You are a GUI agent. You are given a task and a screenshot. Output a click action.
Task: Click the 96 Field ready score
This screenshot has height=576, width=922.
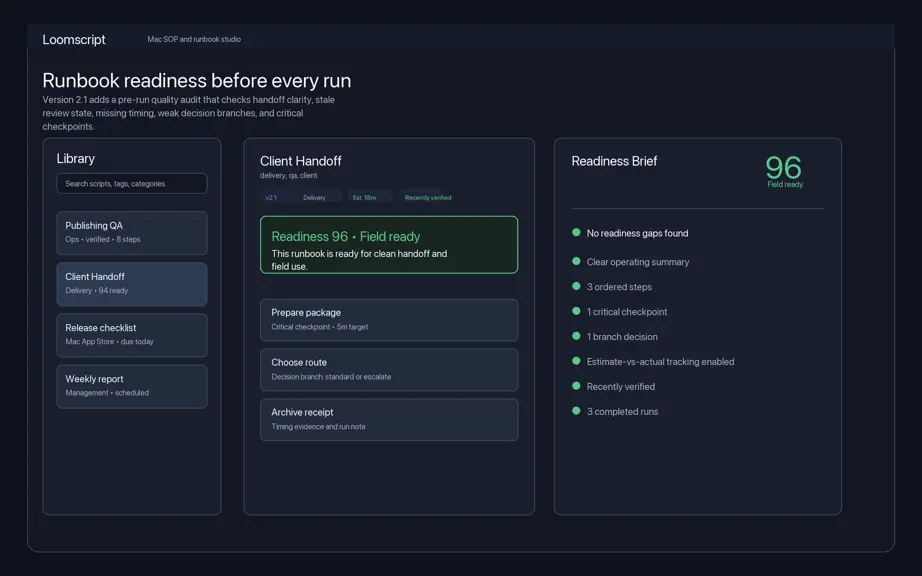tap(784, 172)
